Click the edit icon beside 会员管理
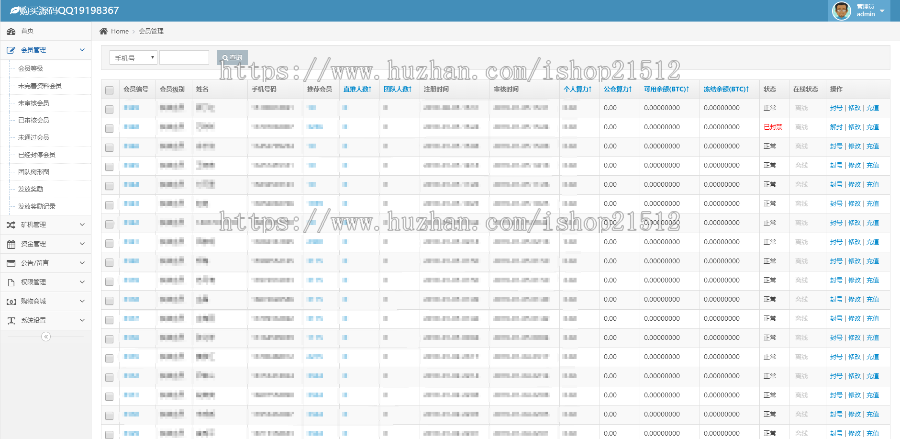The width and height of the screenshot is (900, 439). point(11,50)
